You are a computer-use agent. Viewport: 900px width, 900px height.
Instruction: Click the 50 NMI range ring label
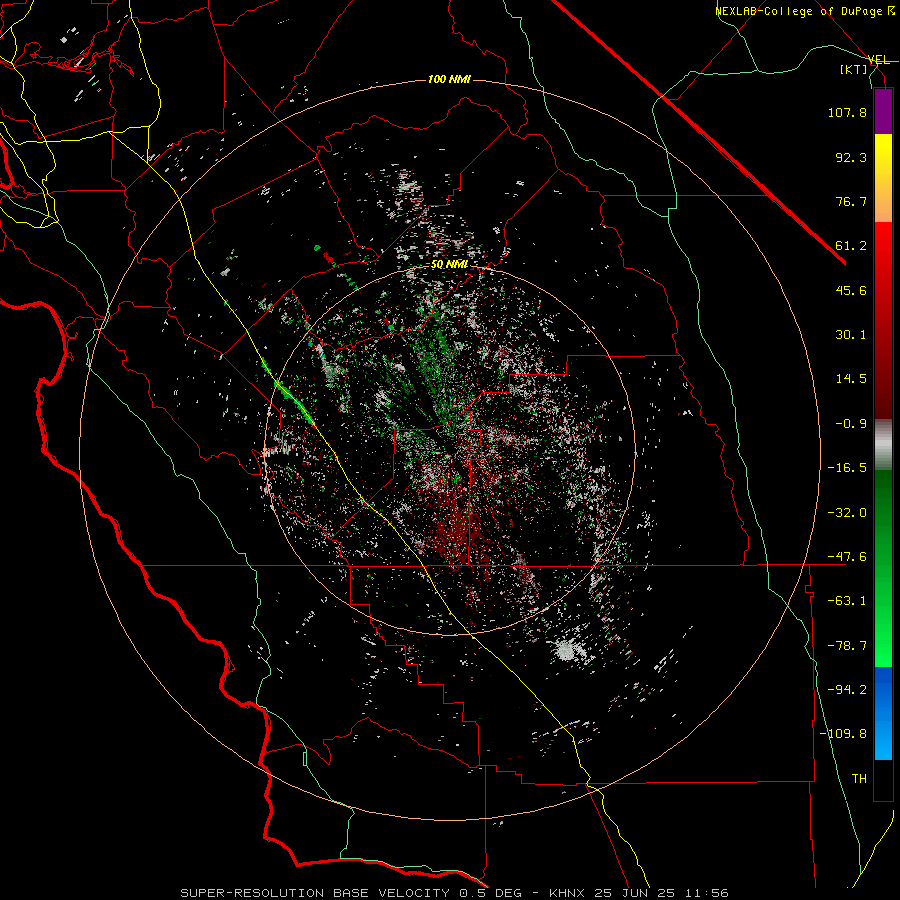(449, 265)
